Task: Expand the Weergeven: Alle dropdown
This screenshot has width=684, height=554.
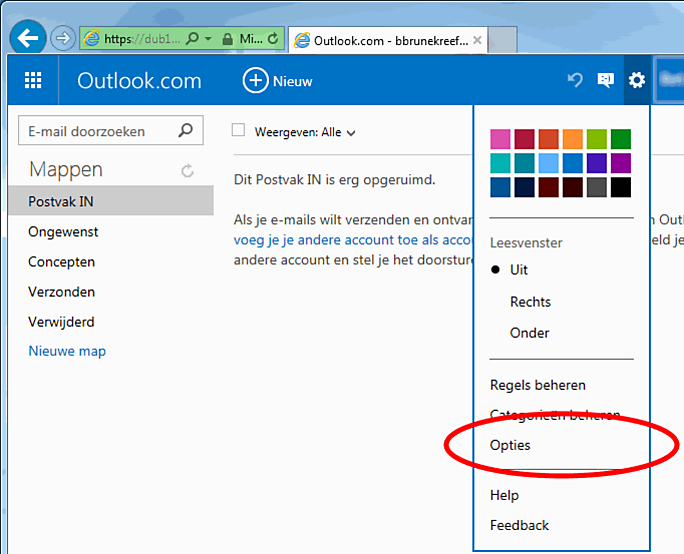Action: pyautogui.click(x=305, y=132)
